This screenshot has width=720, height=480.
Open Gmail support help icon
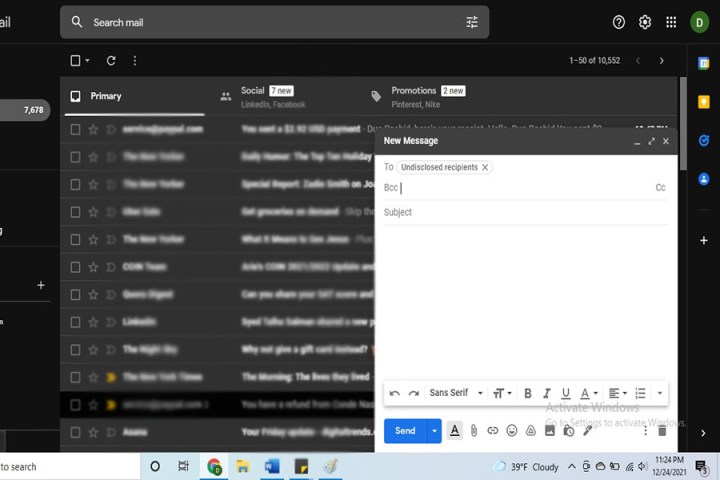point(619,22)
